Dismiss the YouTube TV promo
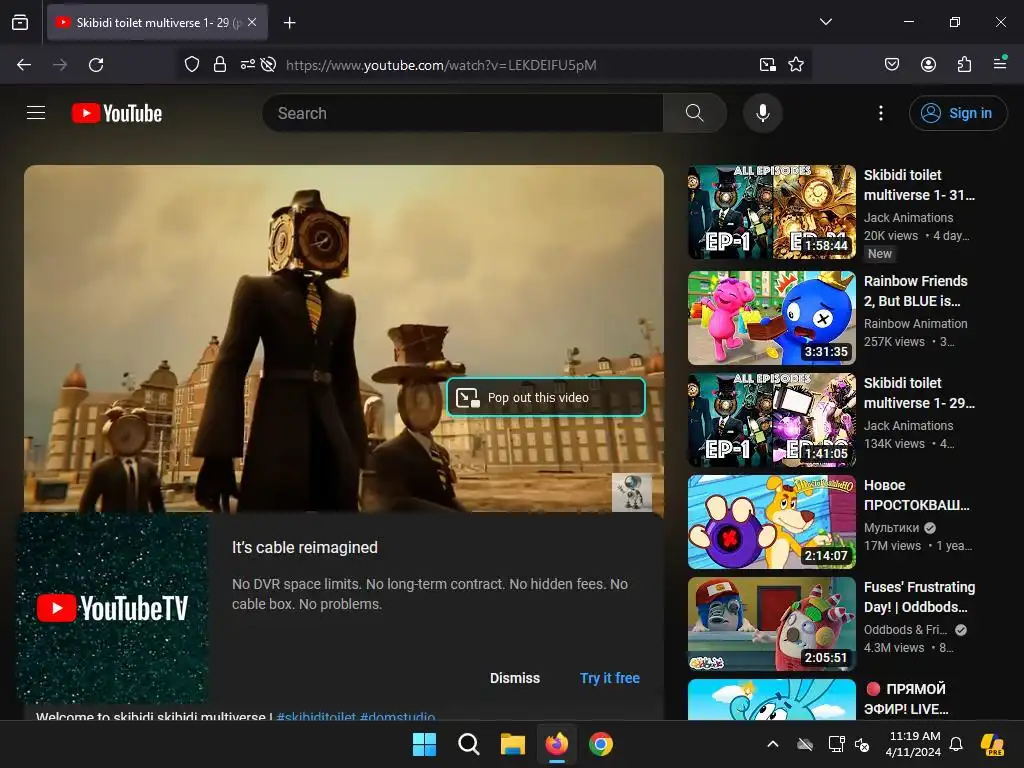The width and height of the screenshot is (1024, 768). [515, 678]
